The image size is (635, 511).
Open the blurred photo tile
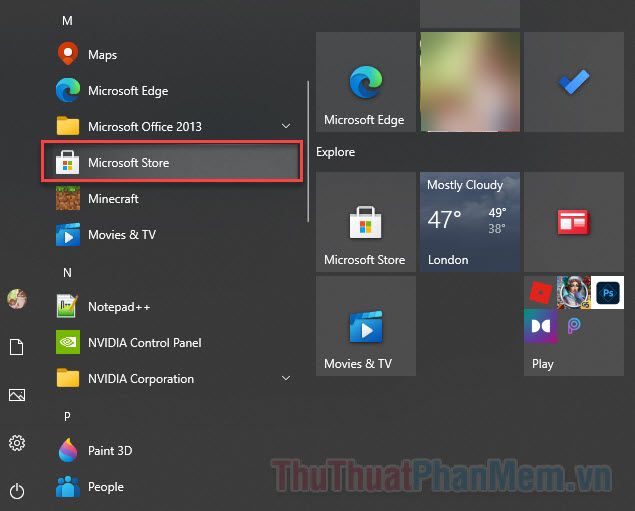click(470, 82)
